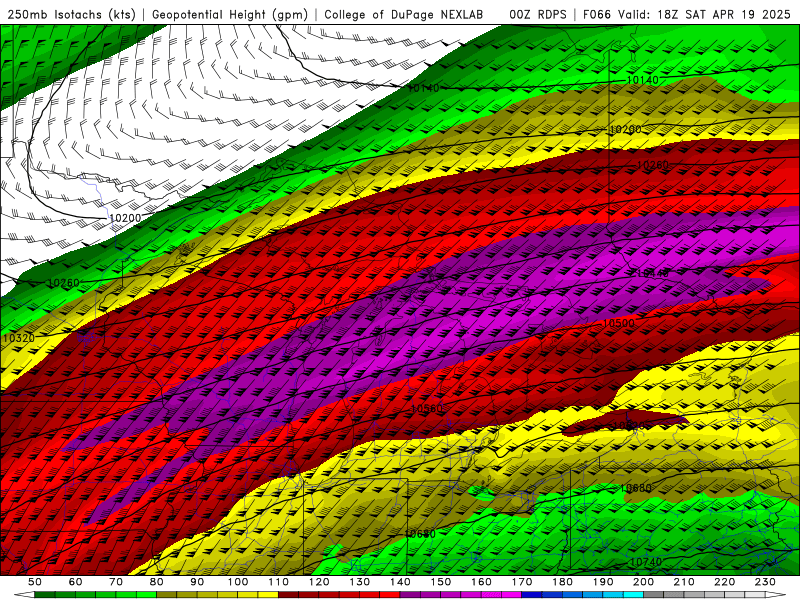Click the 'F066' forecast hour label
This screenshot has height=600, width=800.
pos(596,14)
